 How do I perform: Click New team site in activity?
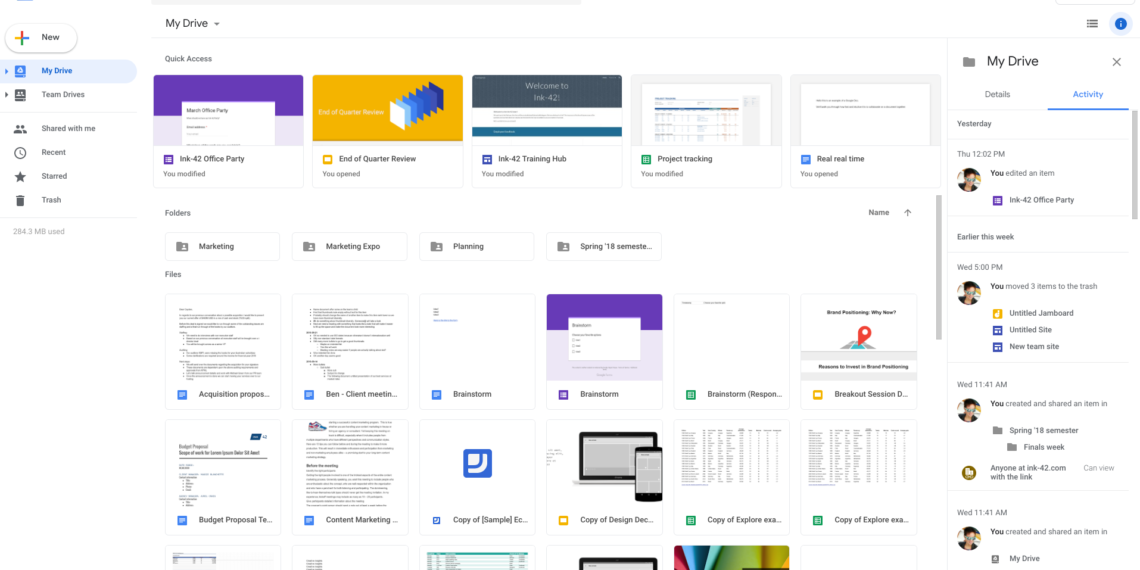1033,347
